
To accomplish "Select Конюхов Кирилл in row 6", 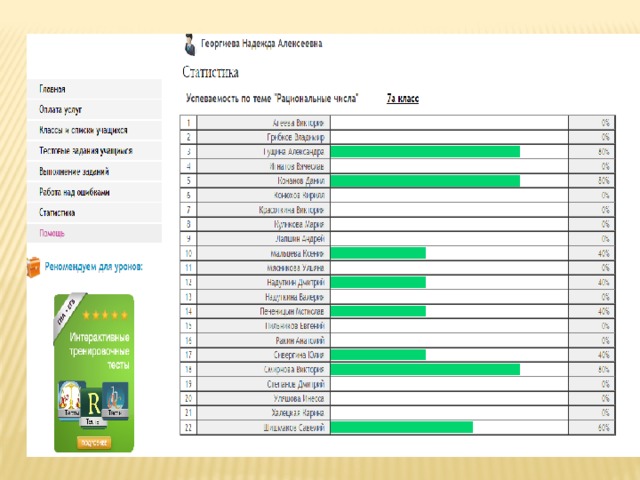I will (264, 195).
